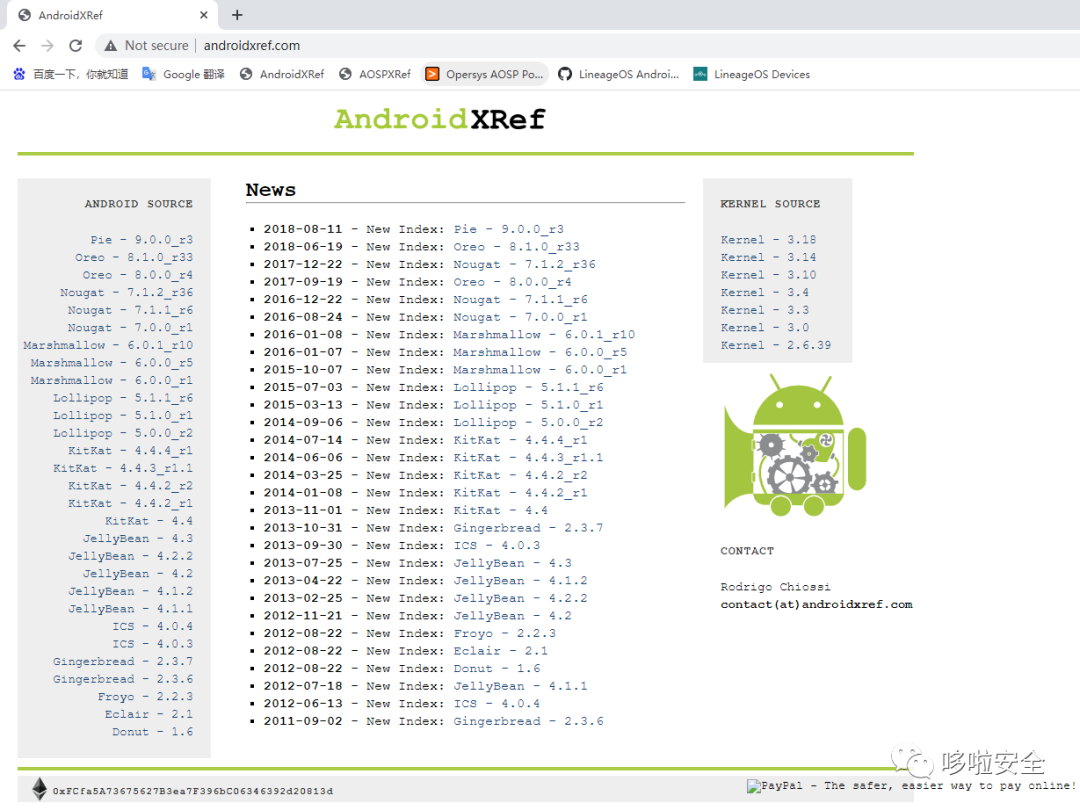
Task: Click News link KitKat - 4.4.2_r2
Action: (x=521, y=475)
